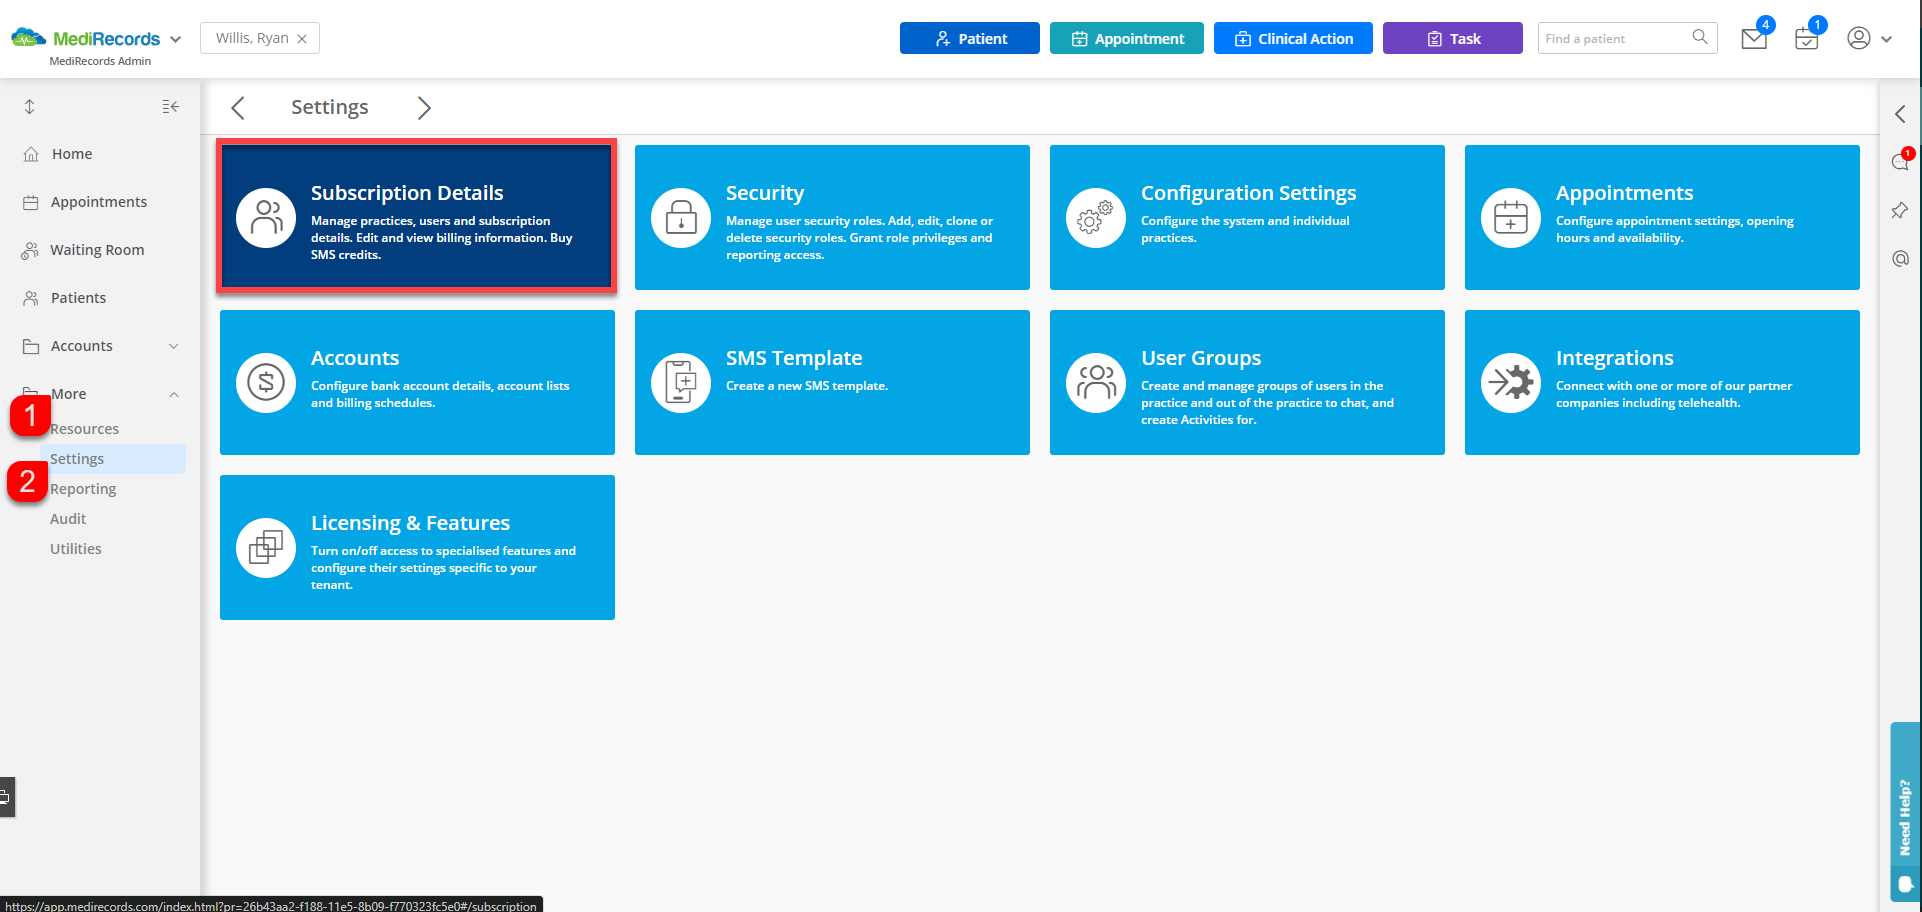Image resolution: width=1922 pixels, height=912 pixels.
Task: Click the printer icon at left edge
Action: (x=5, y=797)
